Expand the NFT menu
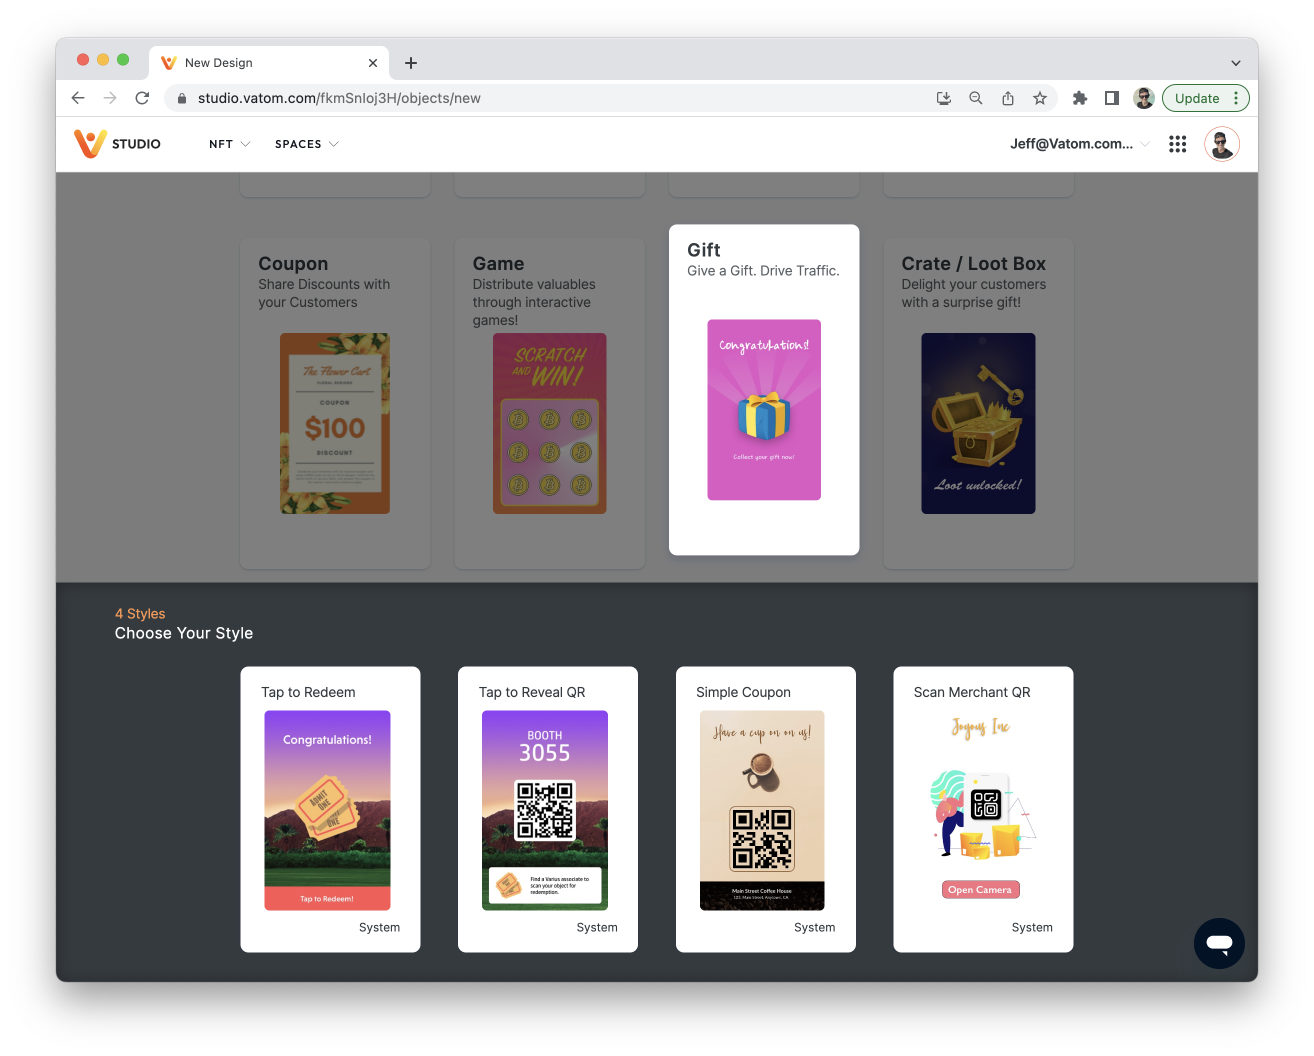Screen dimensions: 1314x1056 [x=229, y=144]
